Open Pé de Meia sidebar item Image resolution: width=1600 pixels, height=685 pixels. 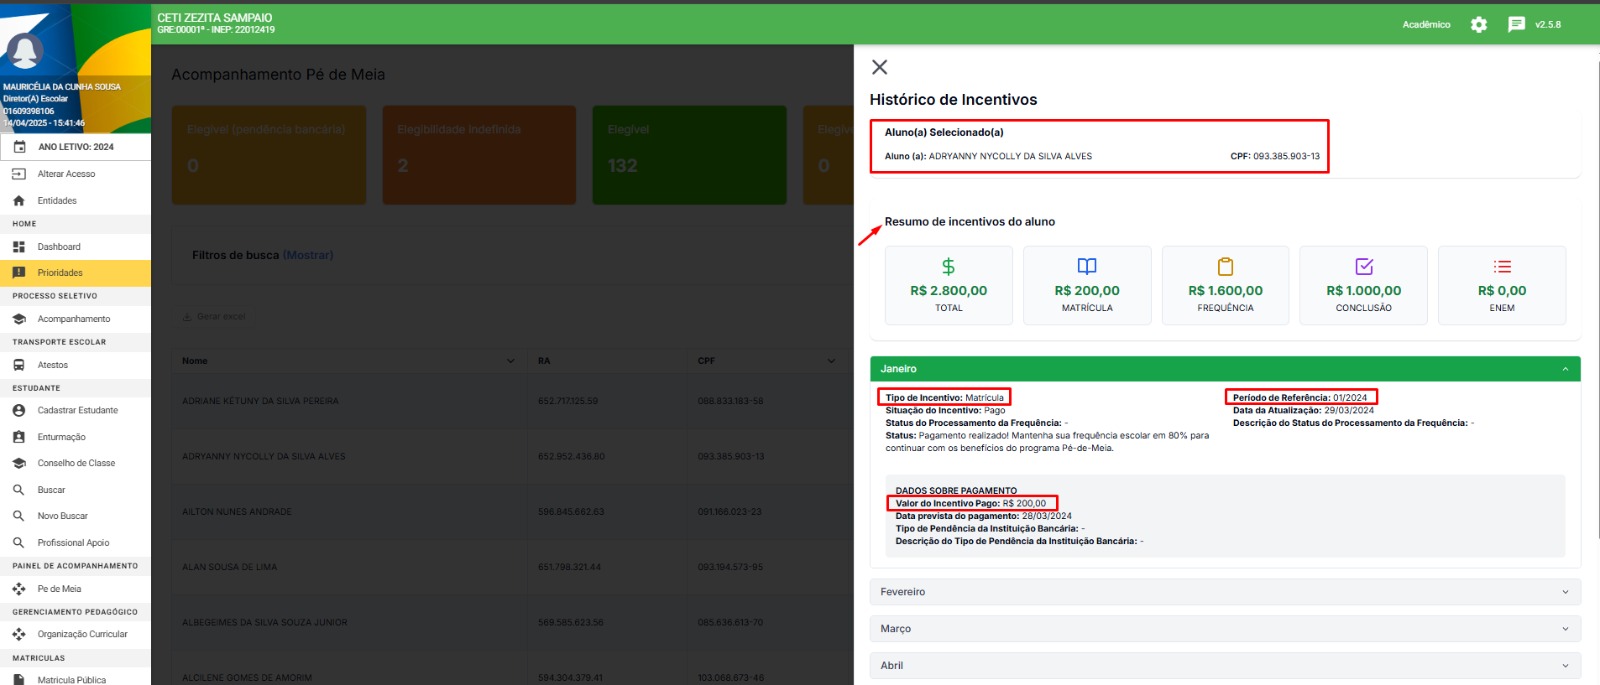point(59,589)
